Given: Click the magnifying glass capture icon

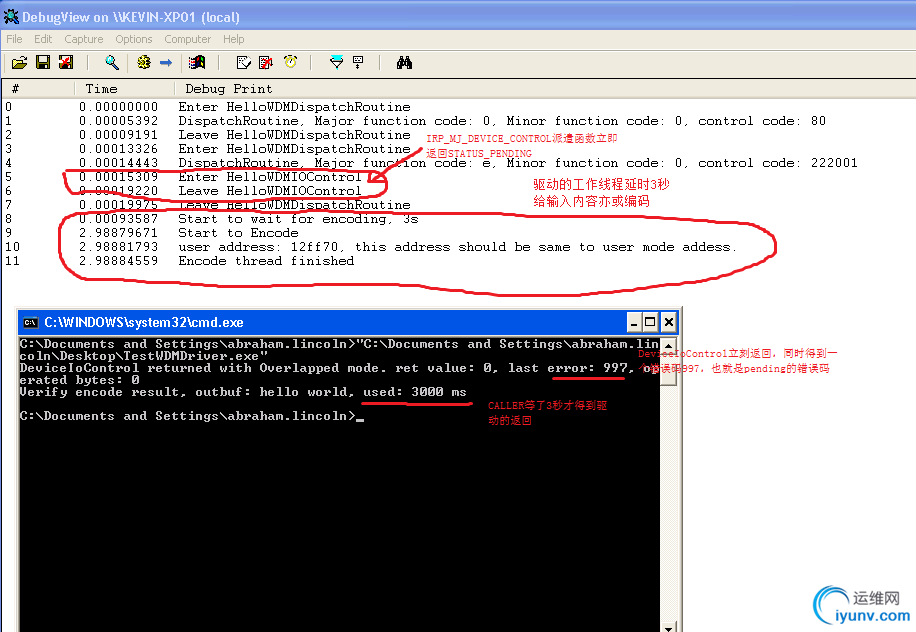Looking at the screenshot, I should 112,62.
